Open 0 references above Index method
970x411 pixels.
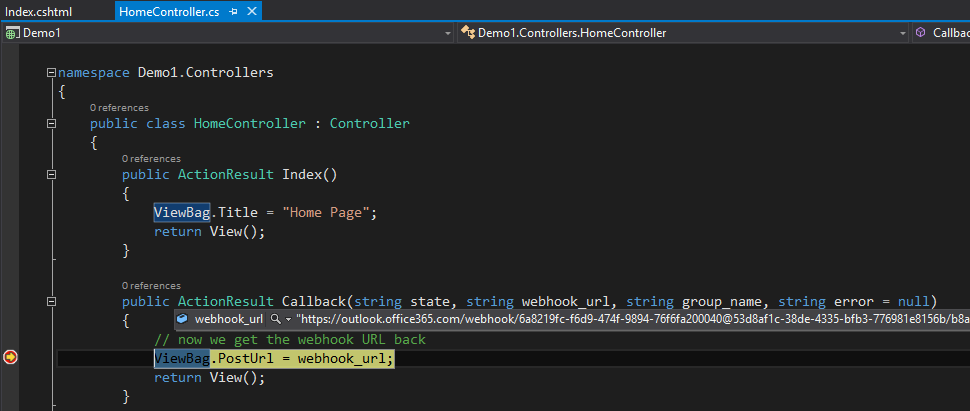point(151,158)
